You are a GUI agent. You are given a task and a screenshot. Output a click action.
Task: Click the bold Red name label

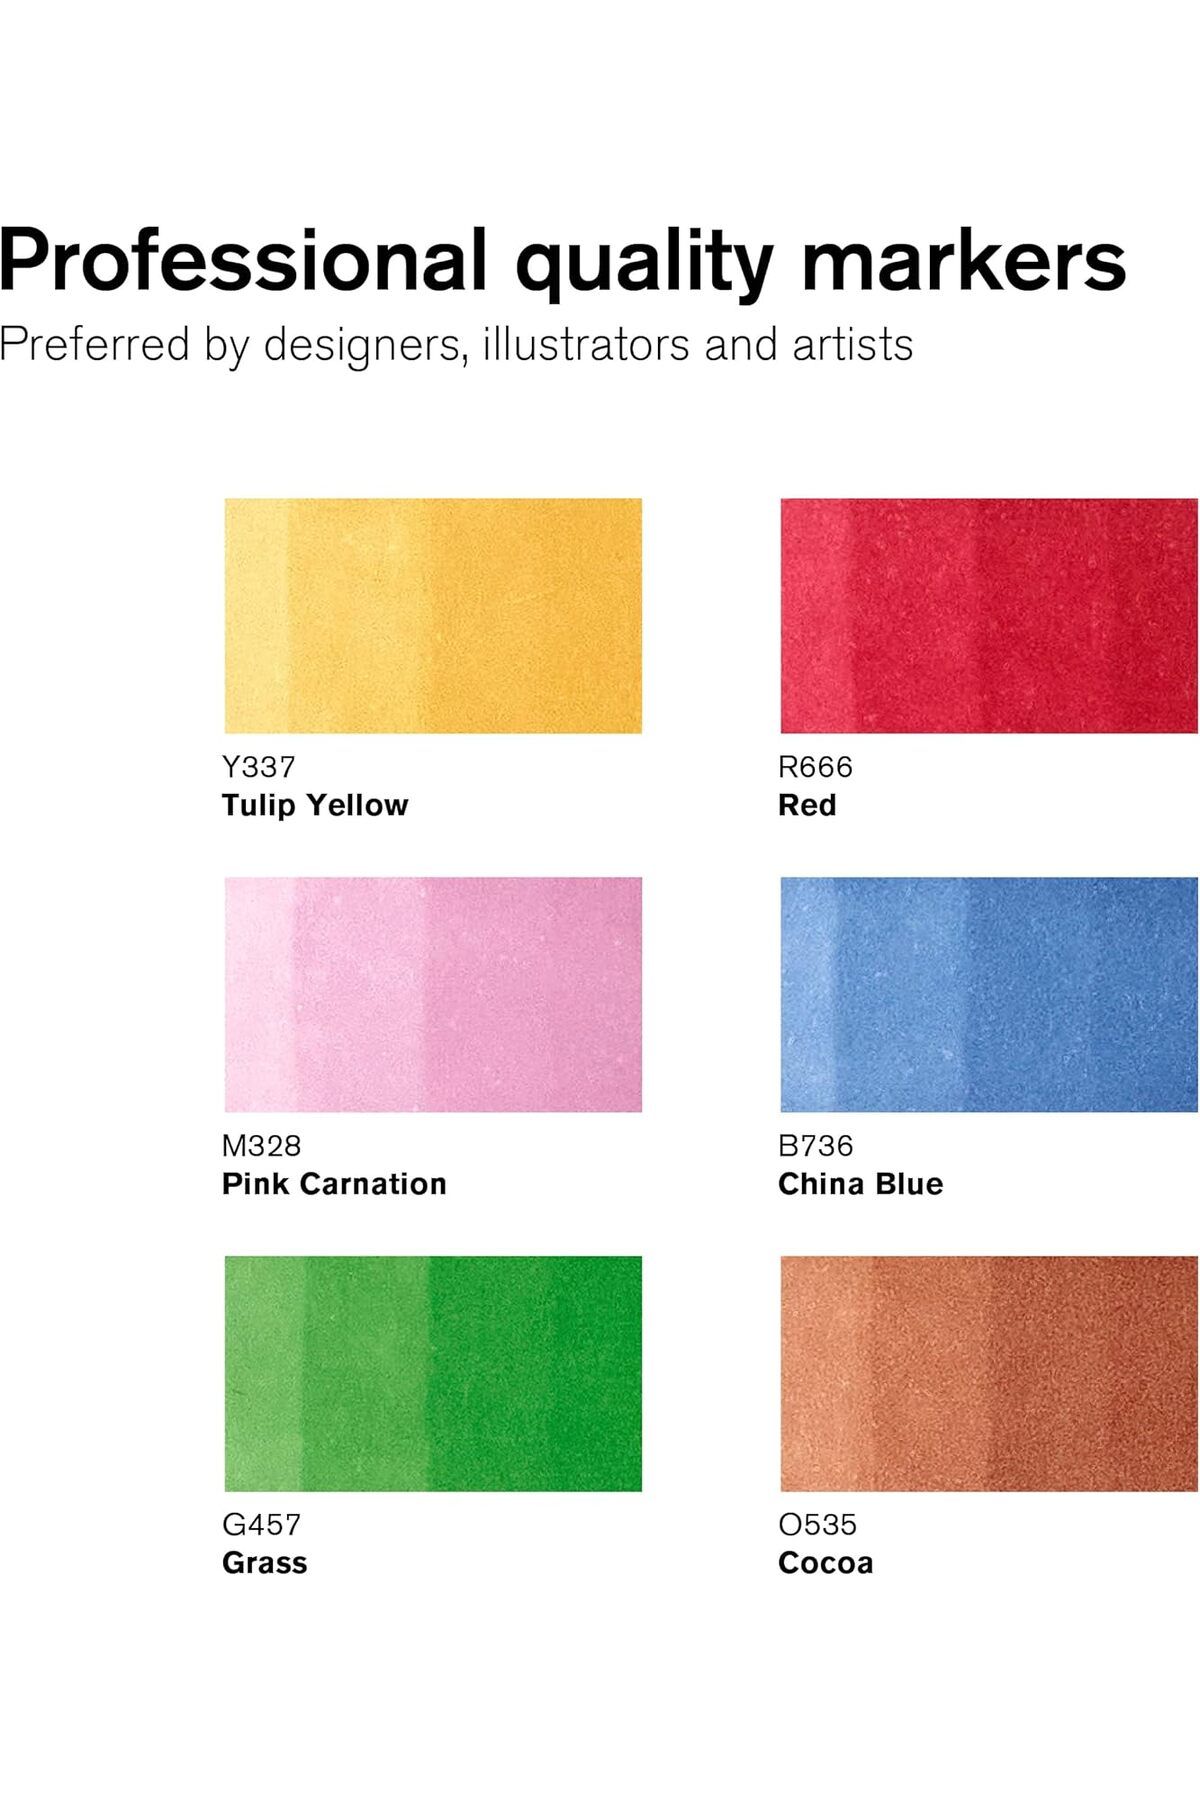click(x=807, y=805)
